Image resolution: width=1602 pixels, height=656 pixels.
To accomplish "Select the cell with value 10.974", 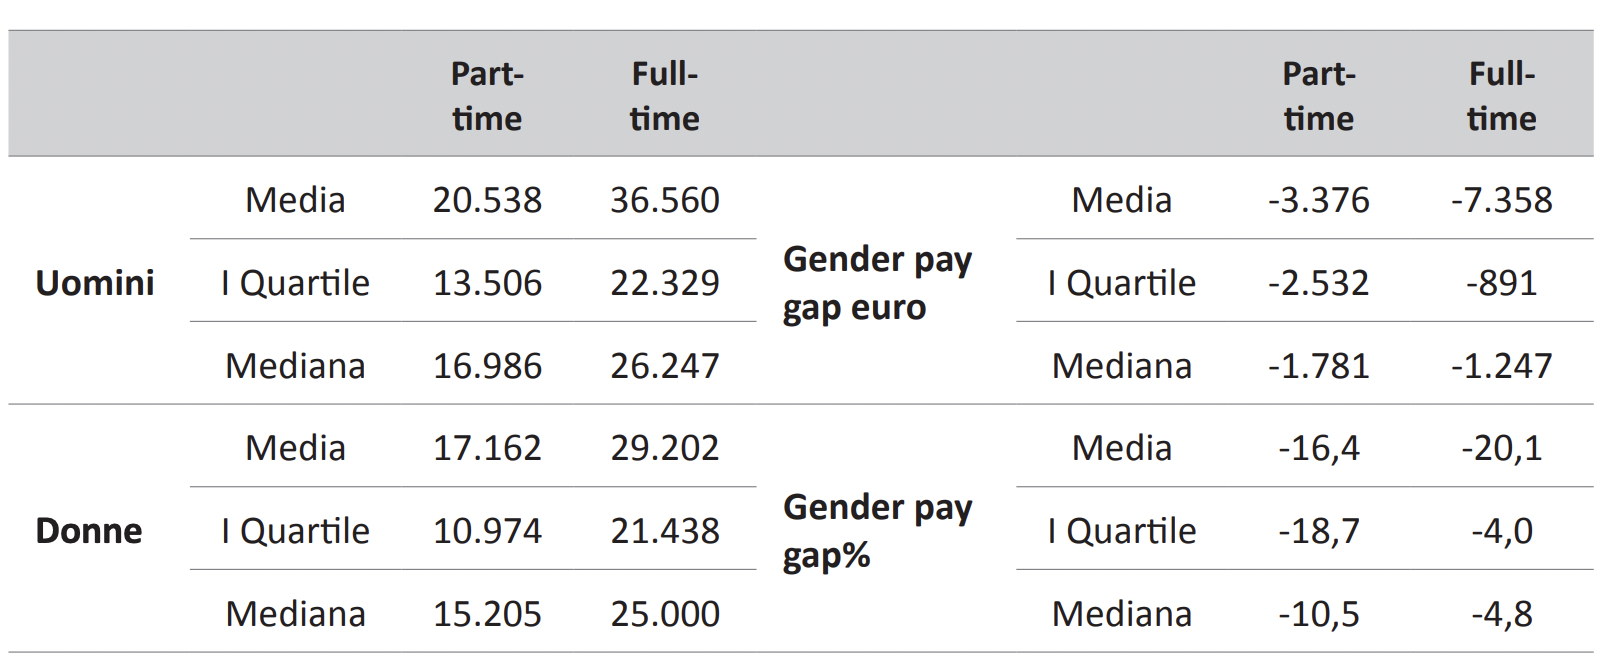I will 487,531.
